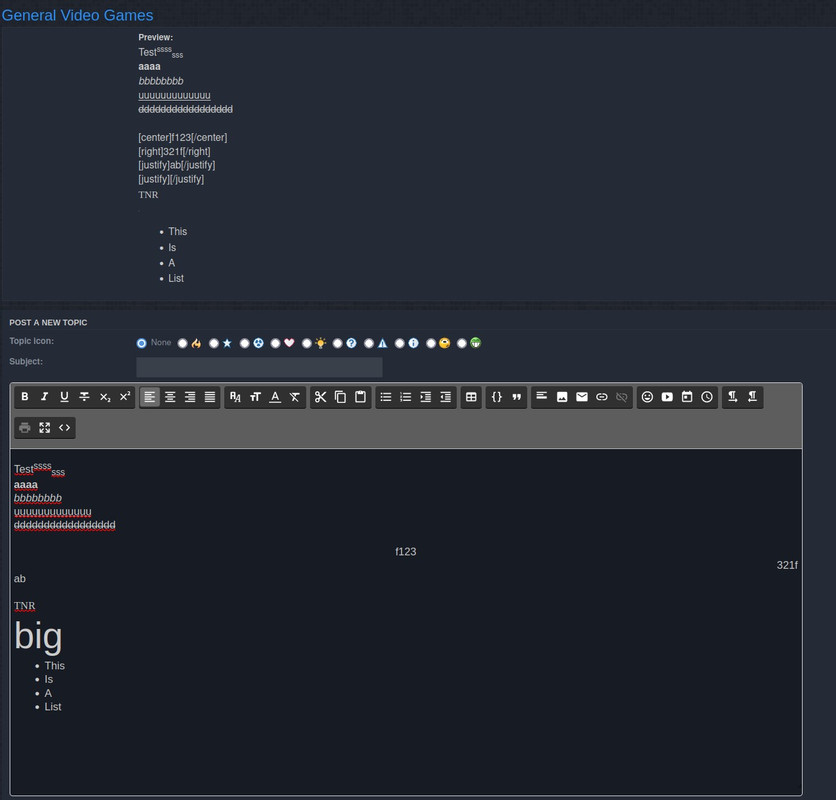Click the print icon
The height and width of the screenshot is (800, 836).
25,428
